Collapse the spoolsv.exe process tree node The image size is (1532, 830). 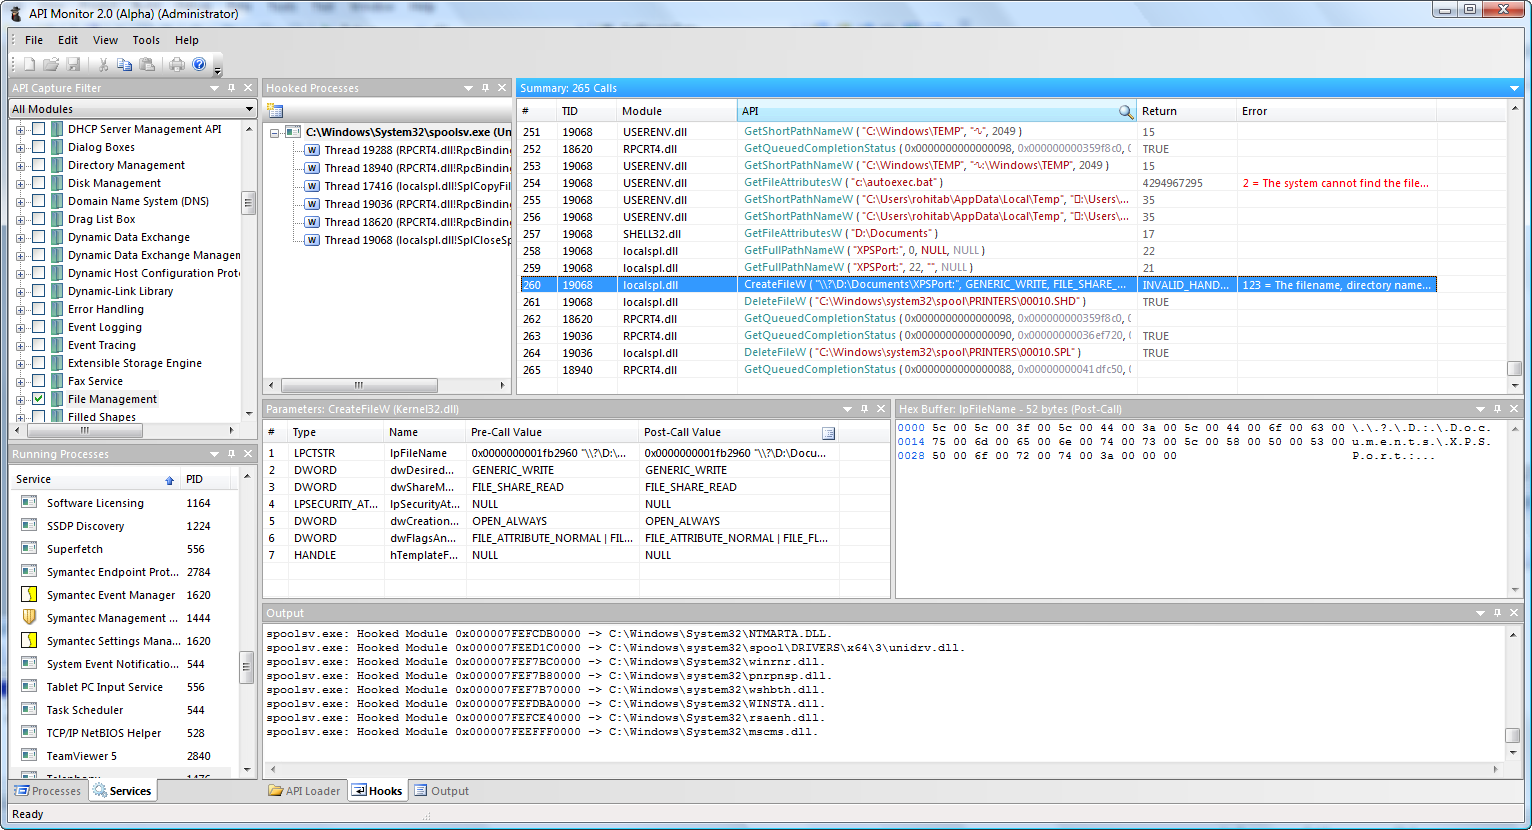pyautogui.click(x=274, y=132)
